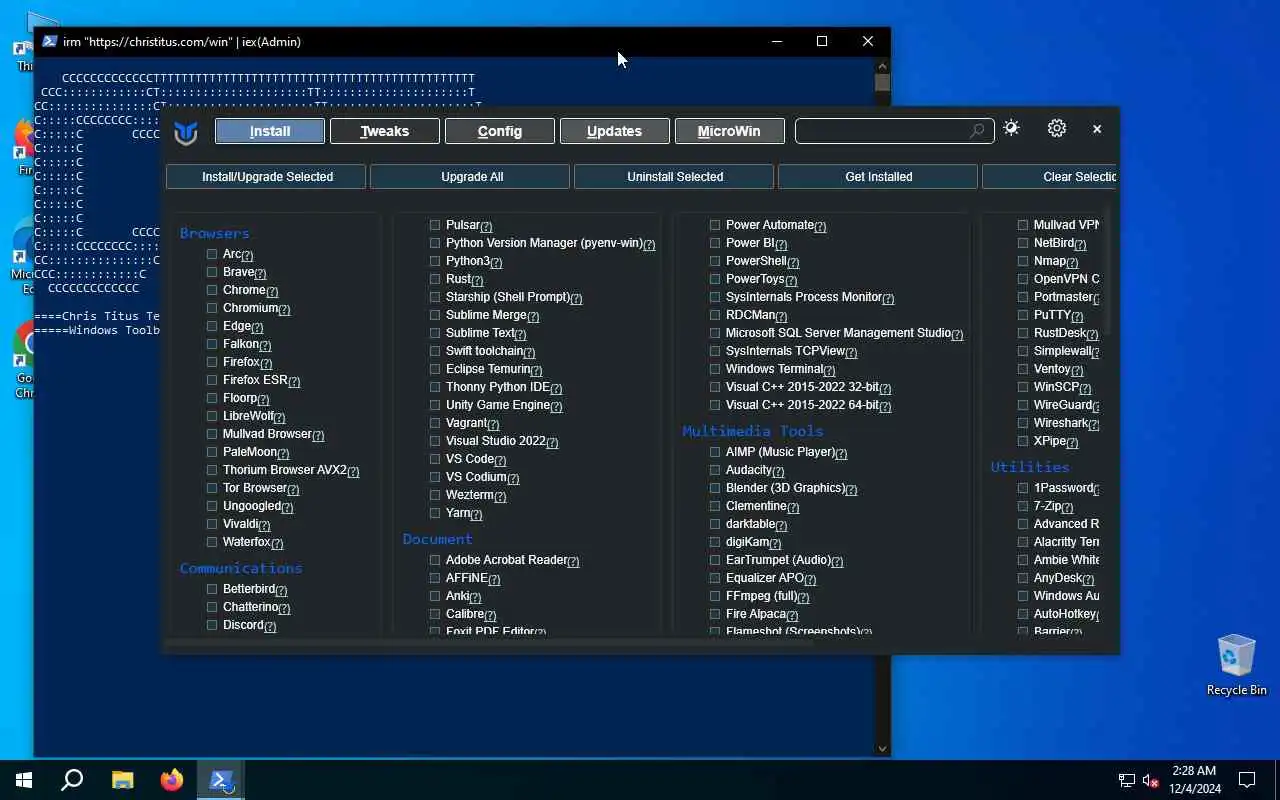The height and width of the screenshot is (800, 1280).
Task: Launch Firefox from taskbar
Action: [172, 780]
